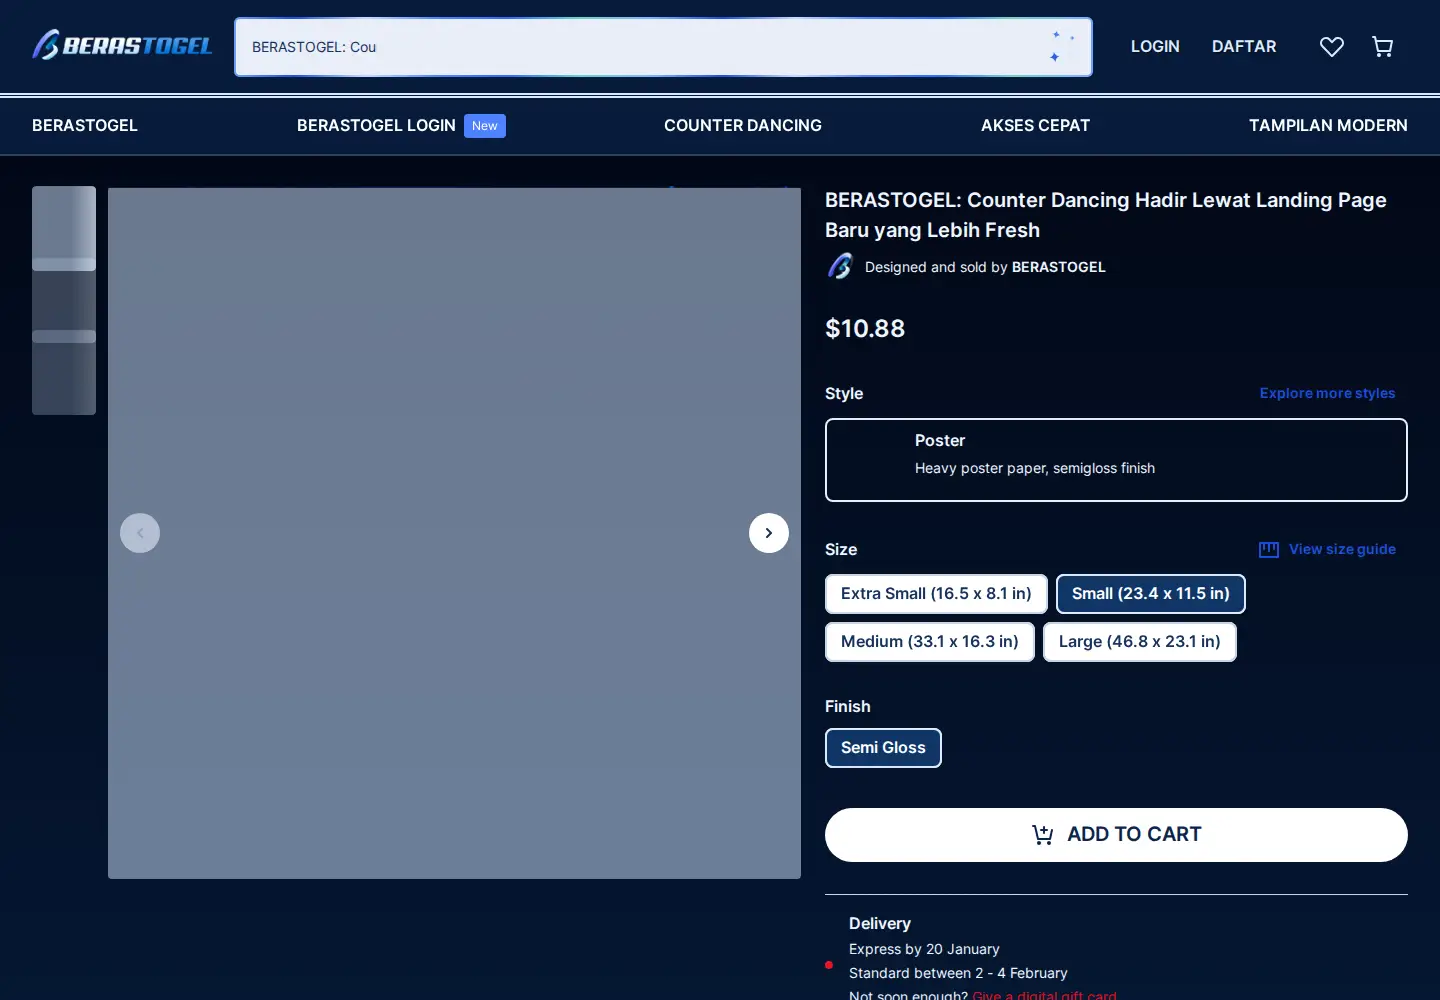Screen dimensions: 1440x1000
Task: Click the seller logo beside Designed and sold by
Action: 840,267
